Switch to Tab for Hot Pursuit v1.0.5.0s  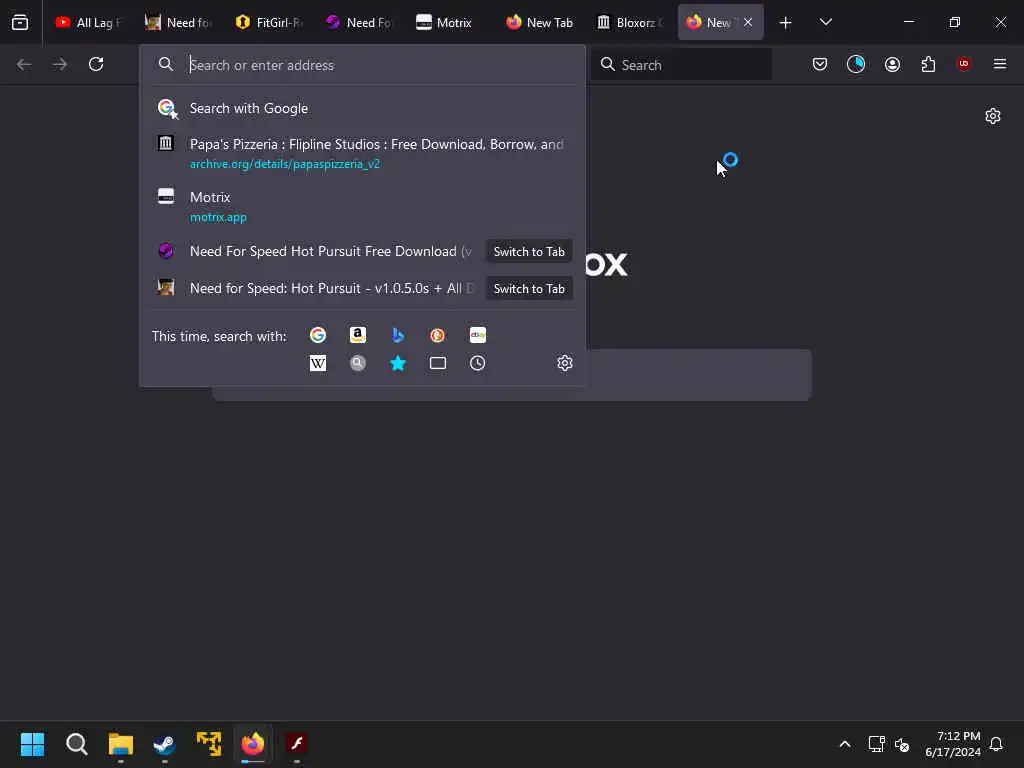coord(529,289)
